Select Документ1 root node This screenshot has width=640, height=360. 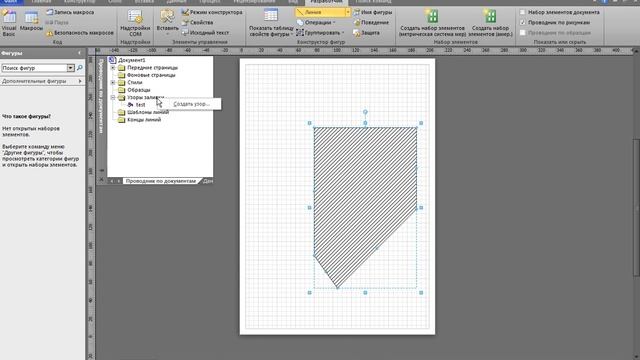[x=131, y=60]
